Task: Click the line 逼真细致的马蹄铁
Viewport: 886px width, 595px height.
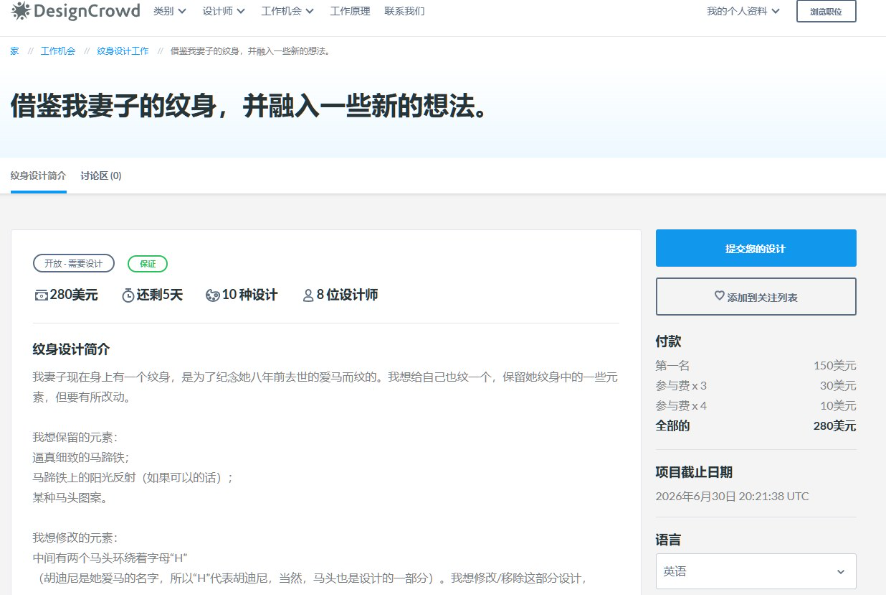Action: pyautogui.click(x=81, y=458)
